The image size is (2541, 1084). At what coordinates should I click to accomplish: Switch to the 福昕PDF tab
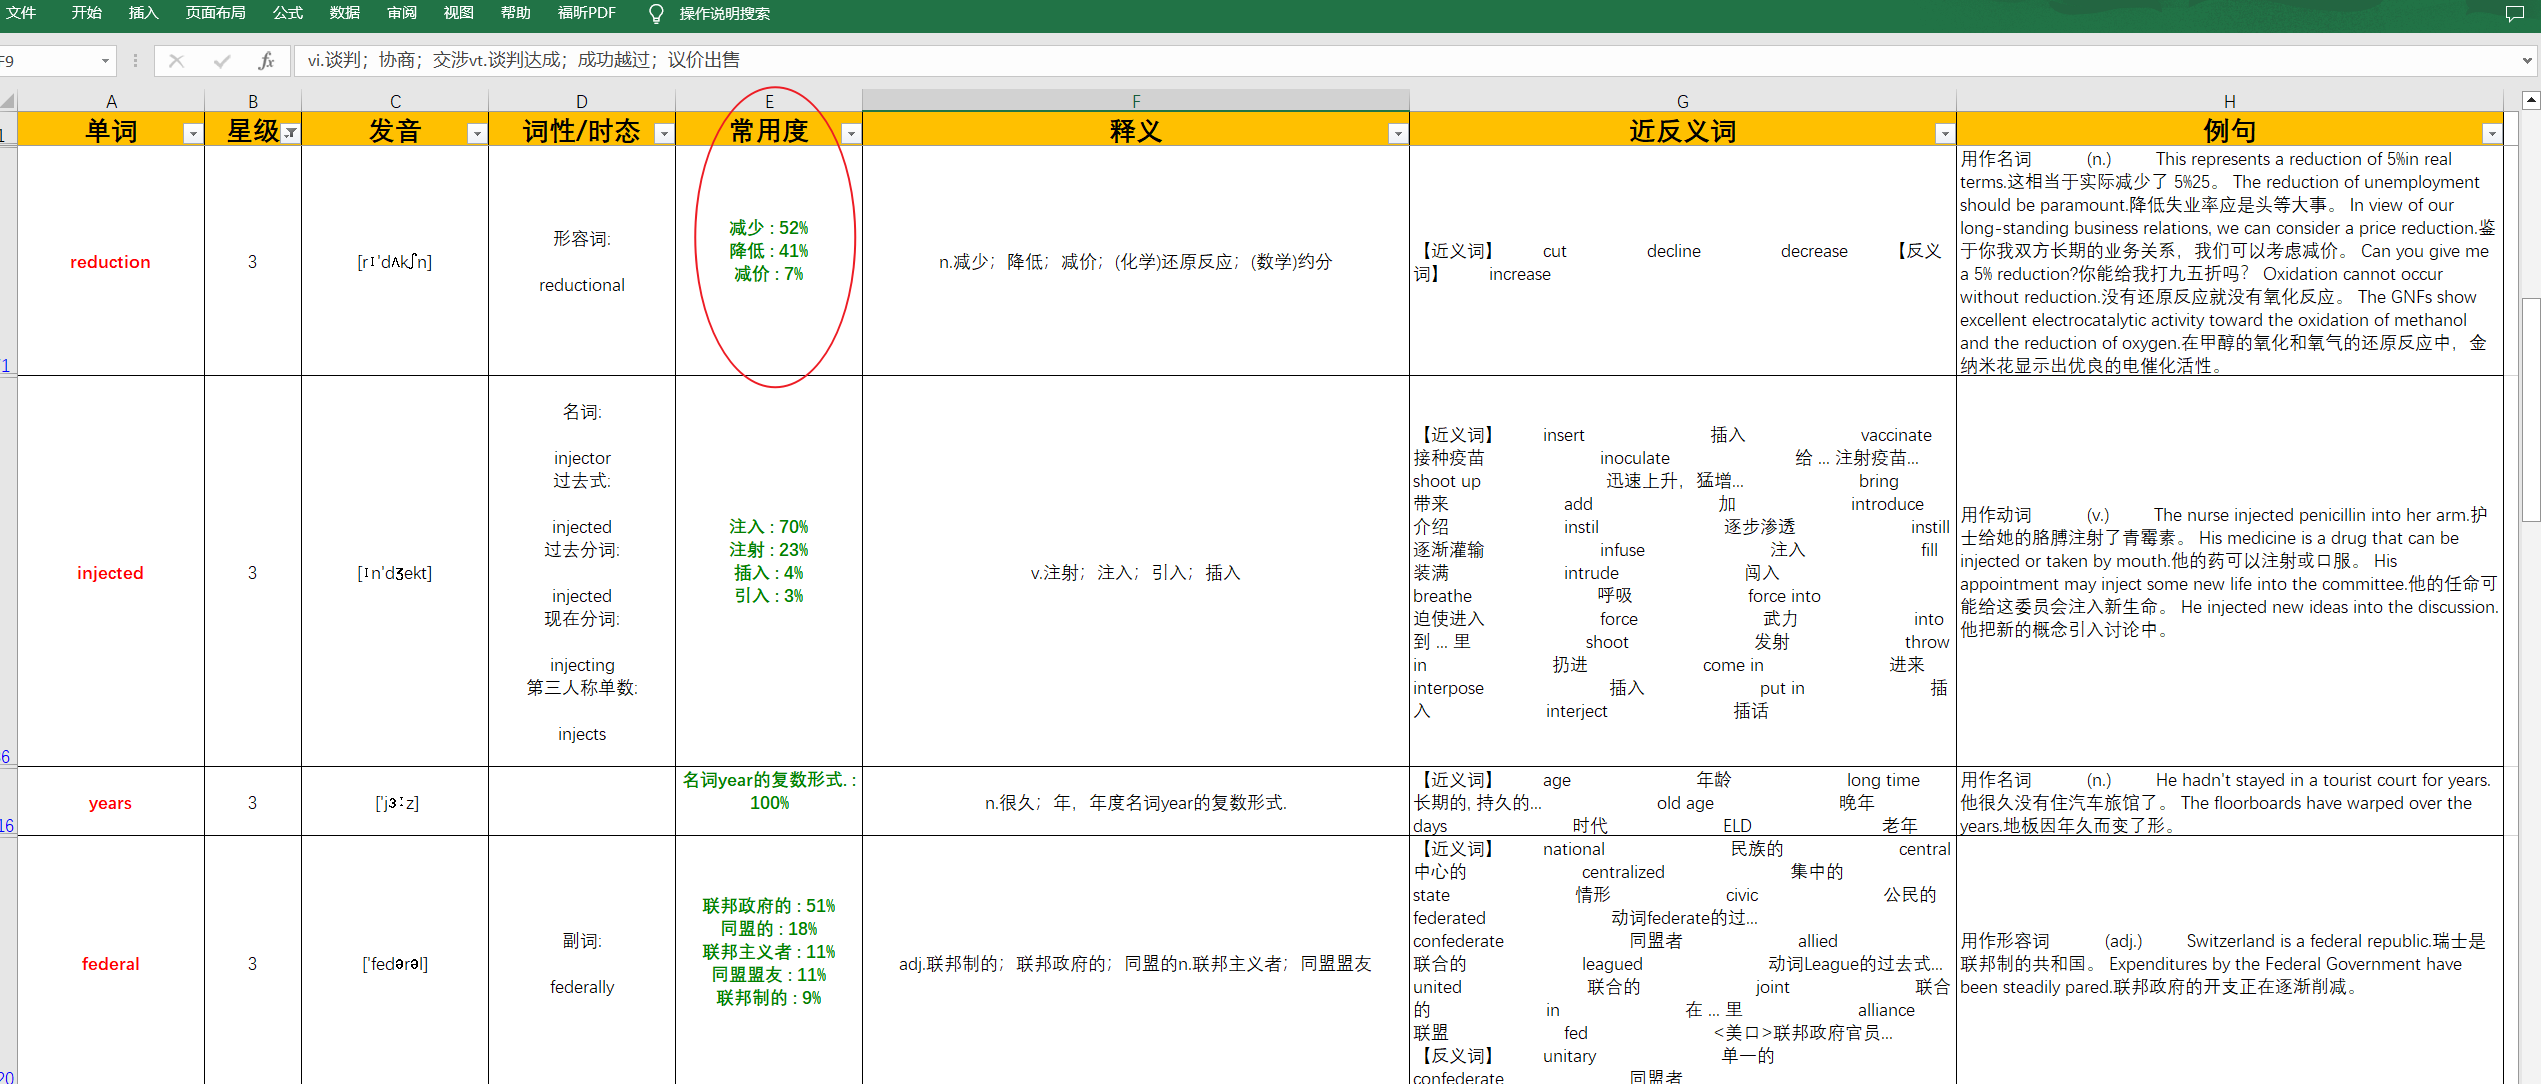click(x=586, y=13)
